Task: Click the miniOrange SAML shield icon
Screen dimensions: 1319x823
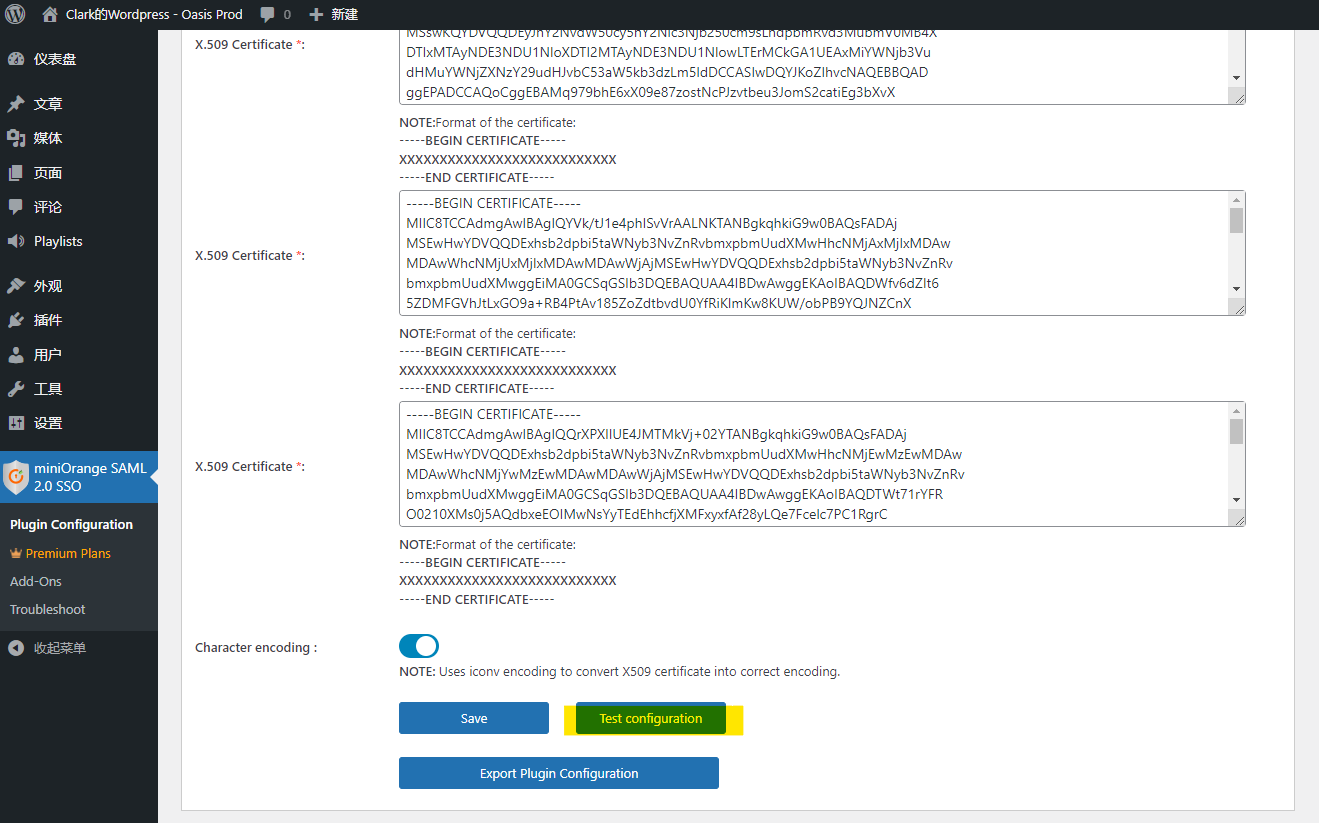Action: pyautogui.click(x=16, y=477)
